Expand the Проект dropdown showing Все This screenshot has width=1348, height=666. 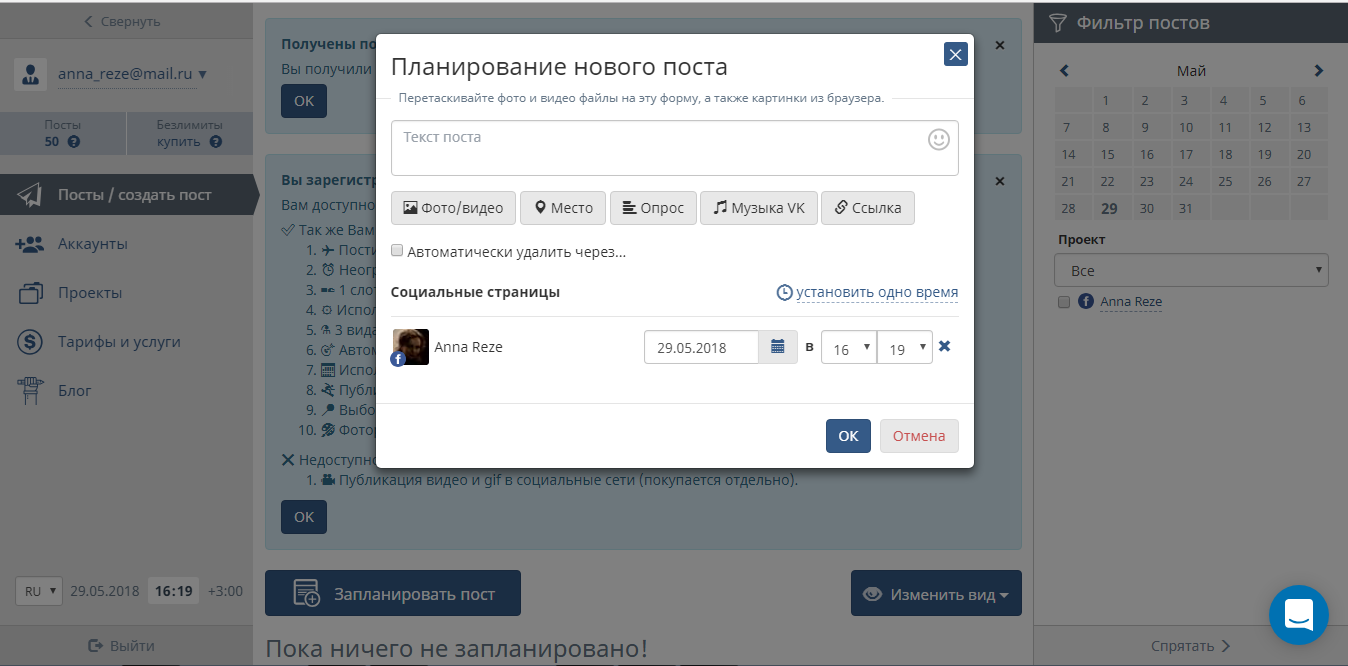click(1191, 270)
